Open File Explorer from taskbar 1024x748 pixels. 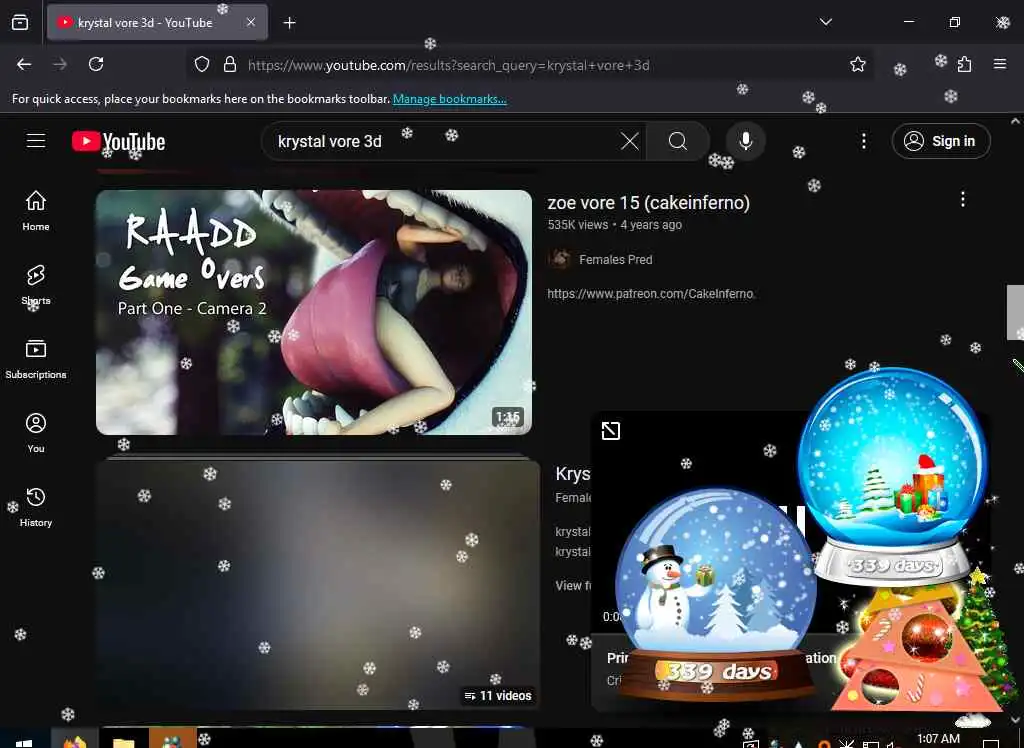pos(123,740)
